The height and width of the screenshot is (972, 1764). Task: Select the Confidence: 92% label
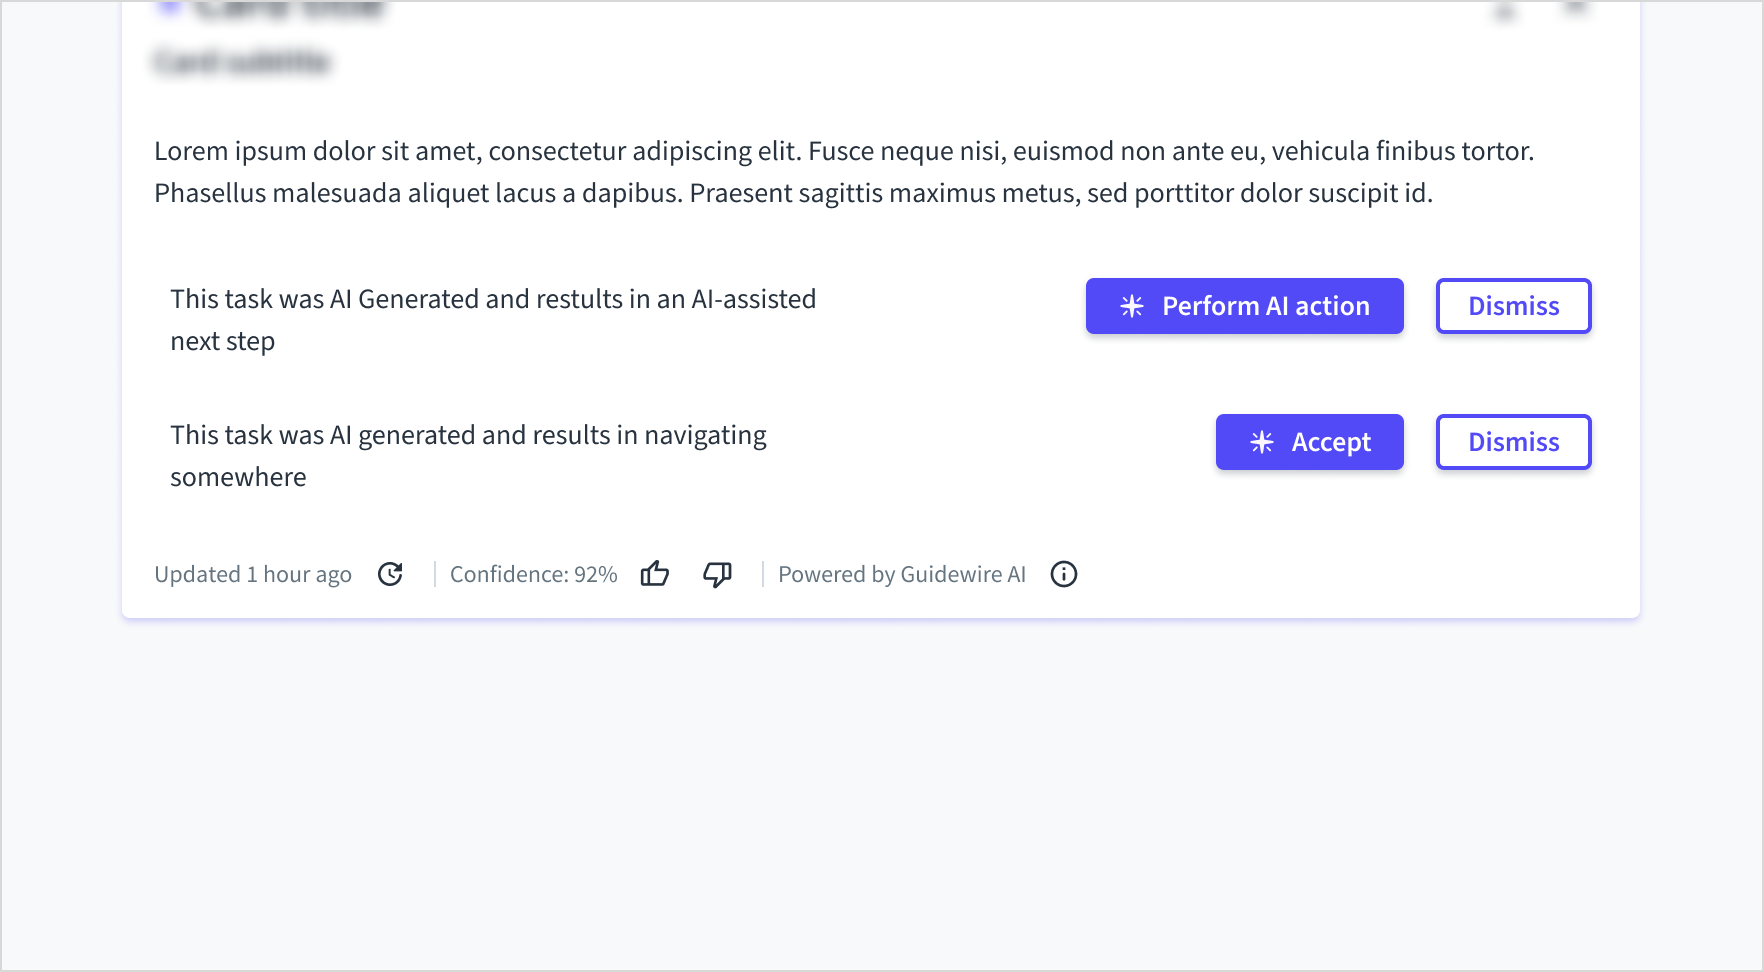[534, 574]
